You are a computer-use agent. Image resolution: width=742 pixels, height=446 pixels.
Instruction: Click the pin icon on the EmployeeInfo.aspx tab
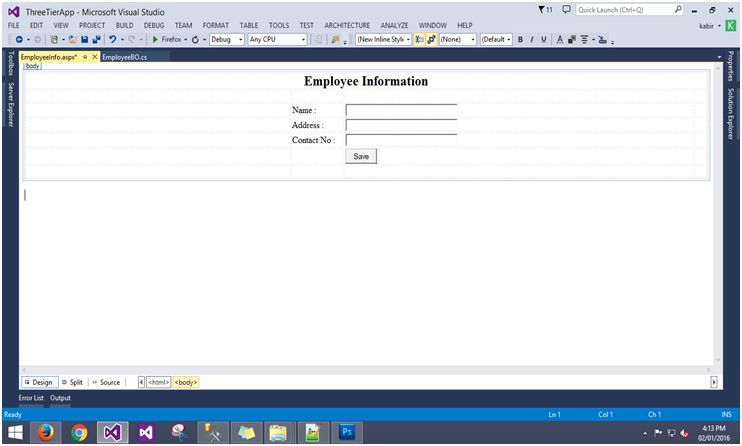(85, 57)
